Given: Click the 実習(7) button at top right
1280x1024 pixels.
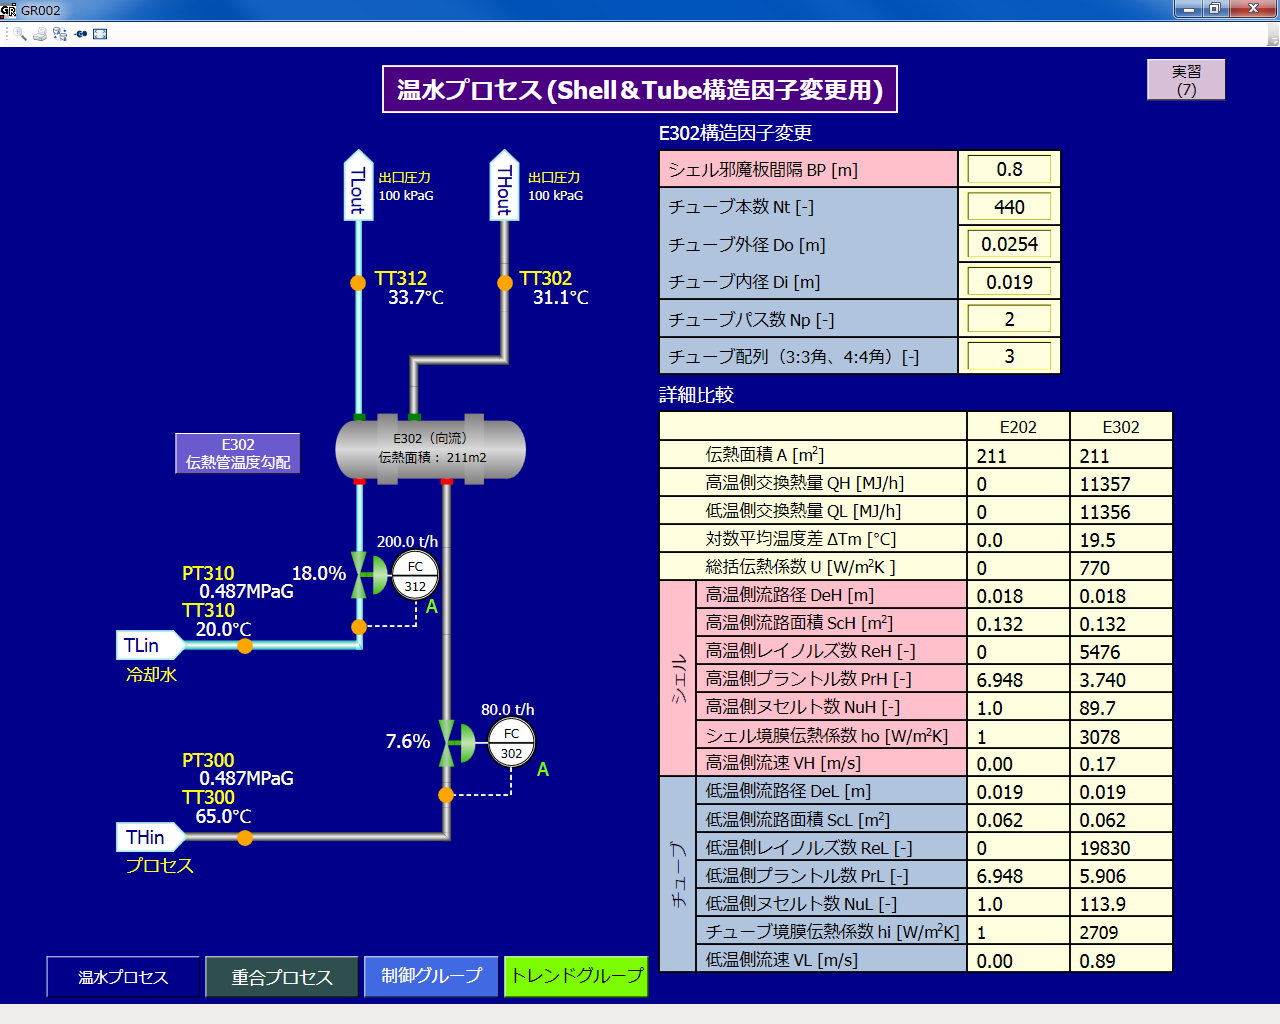Looking at the screenshot, I should [1186, 79].
